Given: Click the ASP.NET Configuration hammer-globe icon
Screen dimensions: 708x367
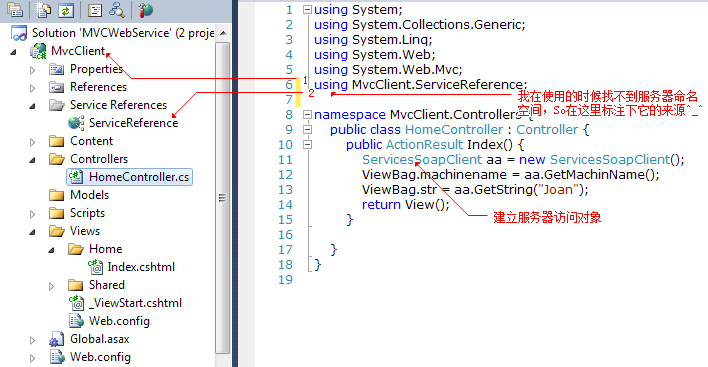Looking at the screenshot, I should point(145,10).
